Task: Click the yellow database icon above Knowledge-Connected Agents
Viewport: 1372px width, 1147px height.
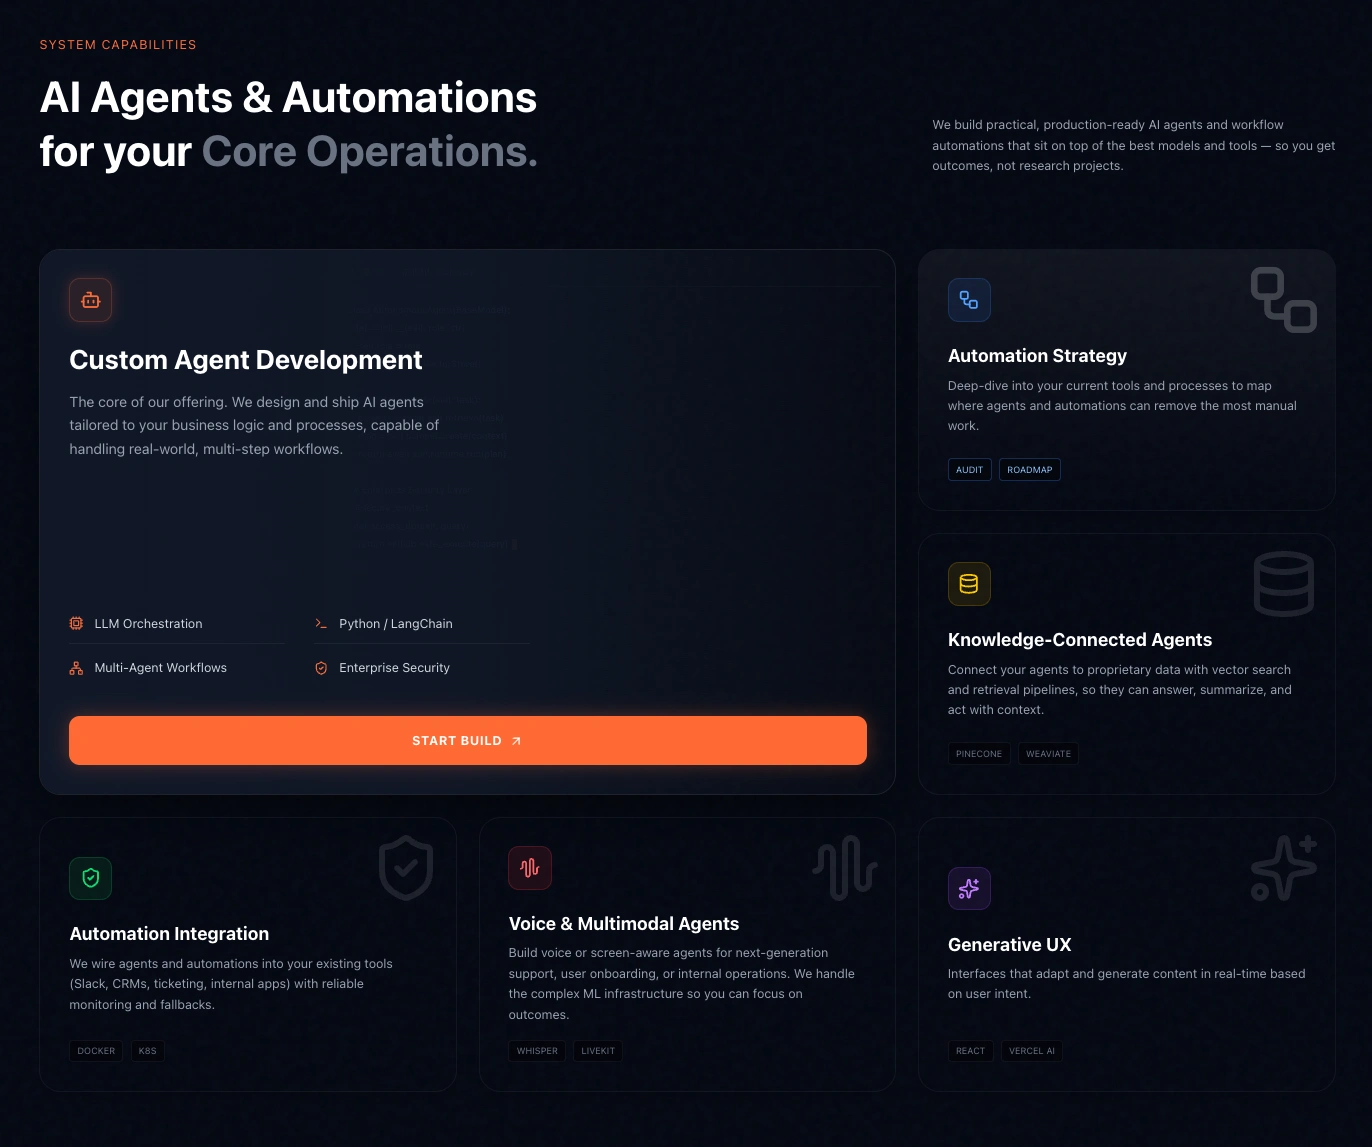Action: pyautogui.click(x=969, y=584)
